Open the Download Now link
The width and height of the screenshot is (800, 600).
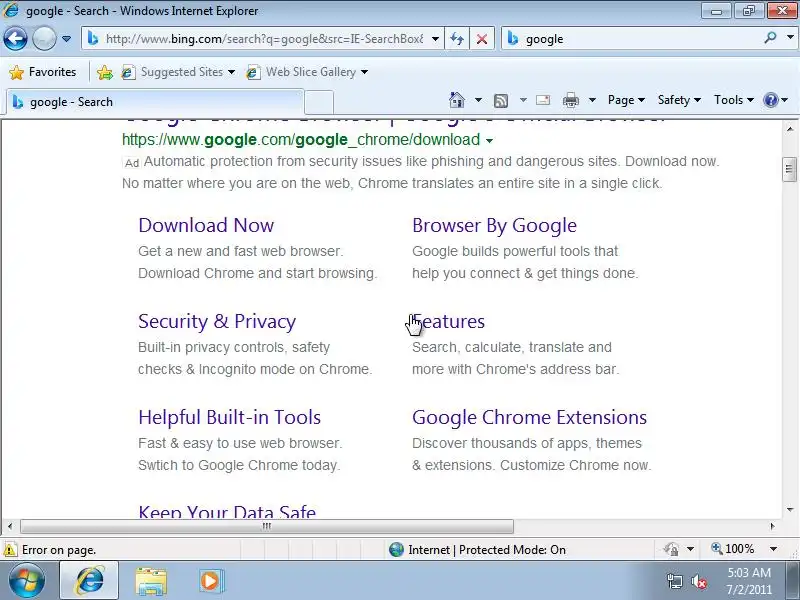tap(206, 225)
